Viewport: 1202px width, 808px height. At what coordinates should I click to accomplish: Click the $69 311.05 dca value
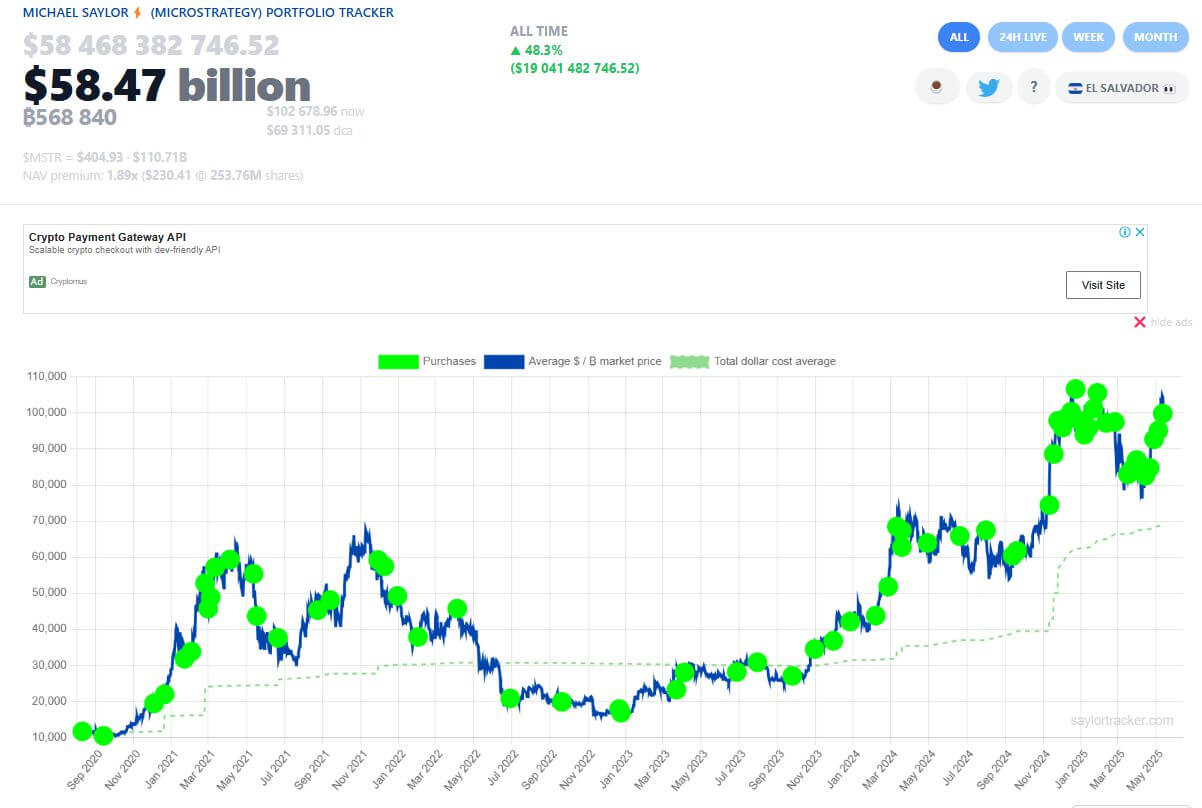click(309, 130)
